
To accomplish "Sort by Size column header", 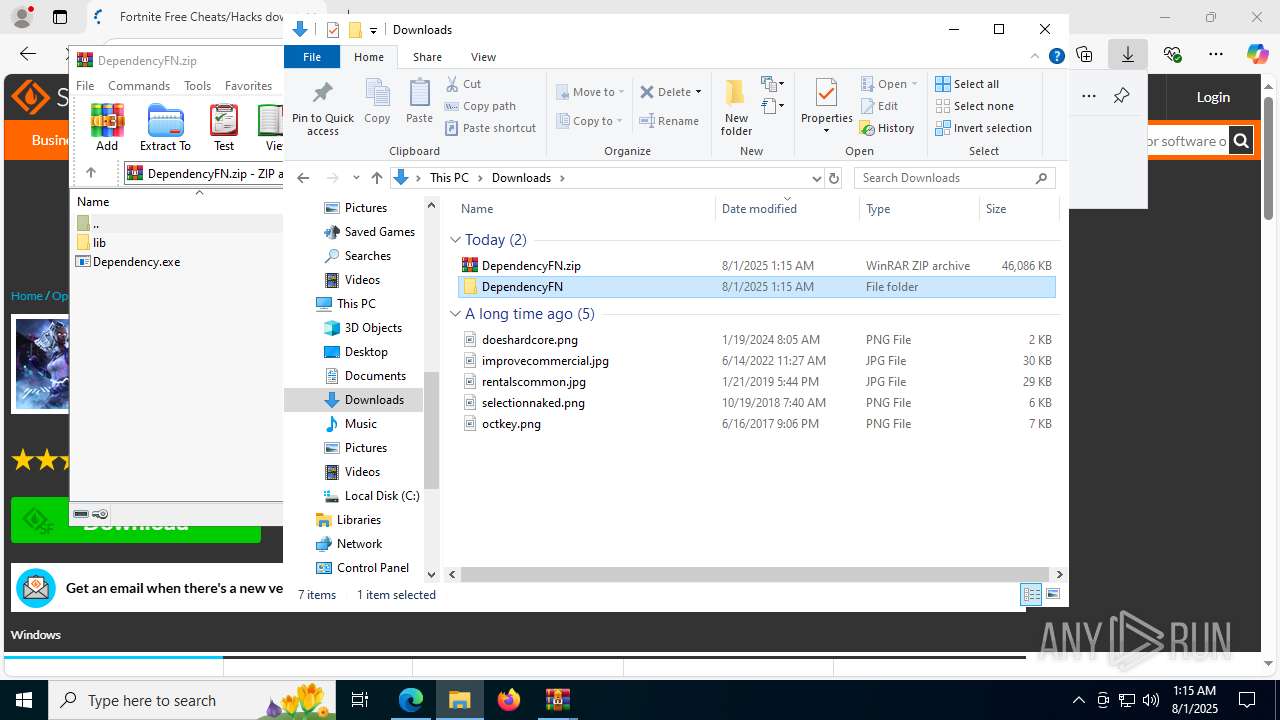I will point(996,209).
